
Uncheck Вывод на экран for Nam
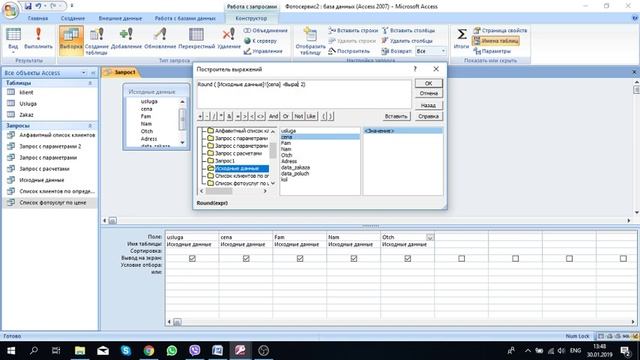[354, 258]
